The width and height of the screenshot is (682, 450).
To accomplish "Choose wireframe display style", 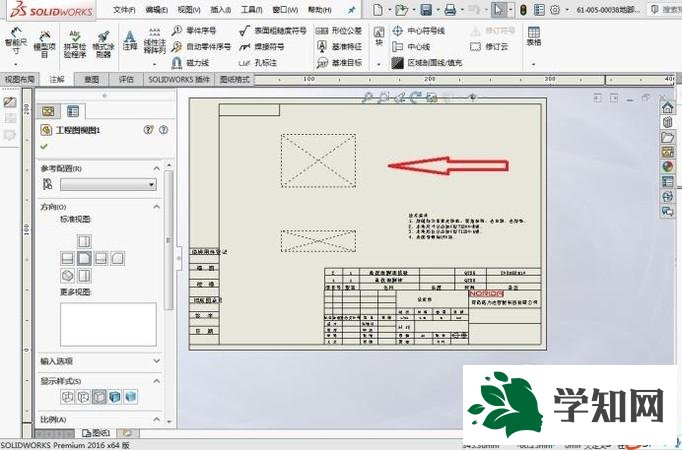I will (x=67, y=397).
